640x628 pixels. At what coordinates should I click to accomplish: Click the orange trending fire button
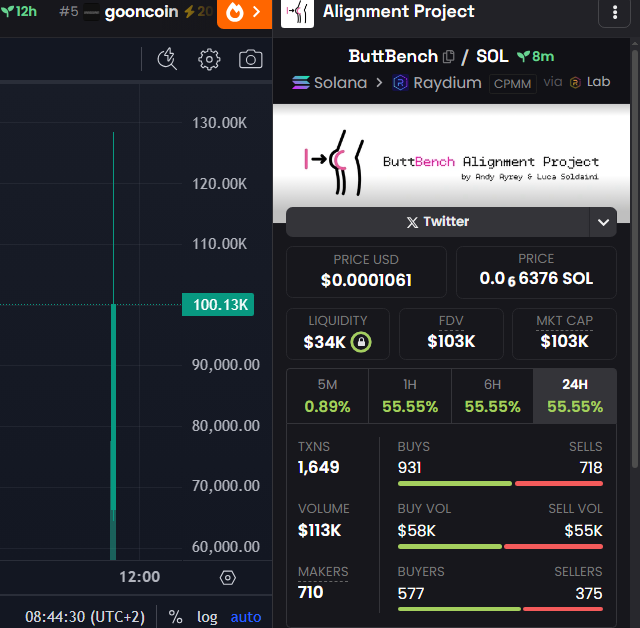click(x=244, y=14)
